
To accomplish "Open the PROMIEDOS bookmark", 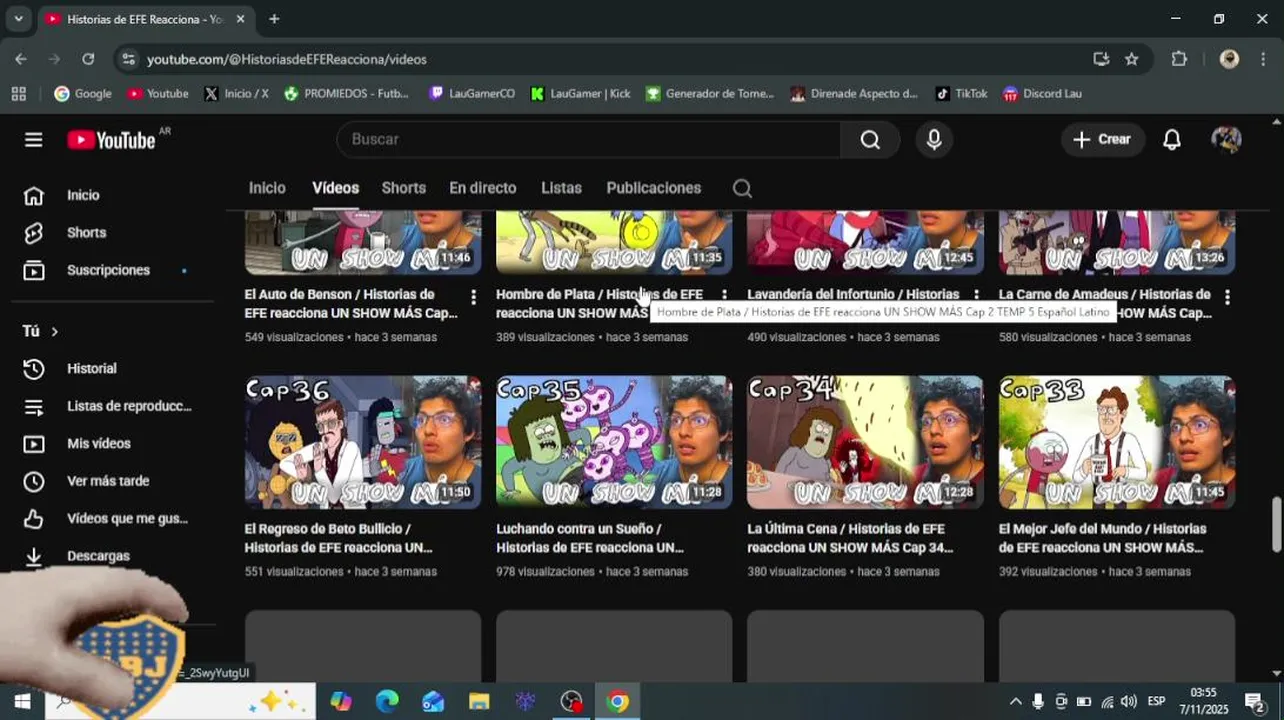I will pos(346,94).
